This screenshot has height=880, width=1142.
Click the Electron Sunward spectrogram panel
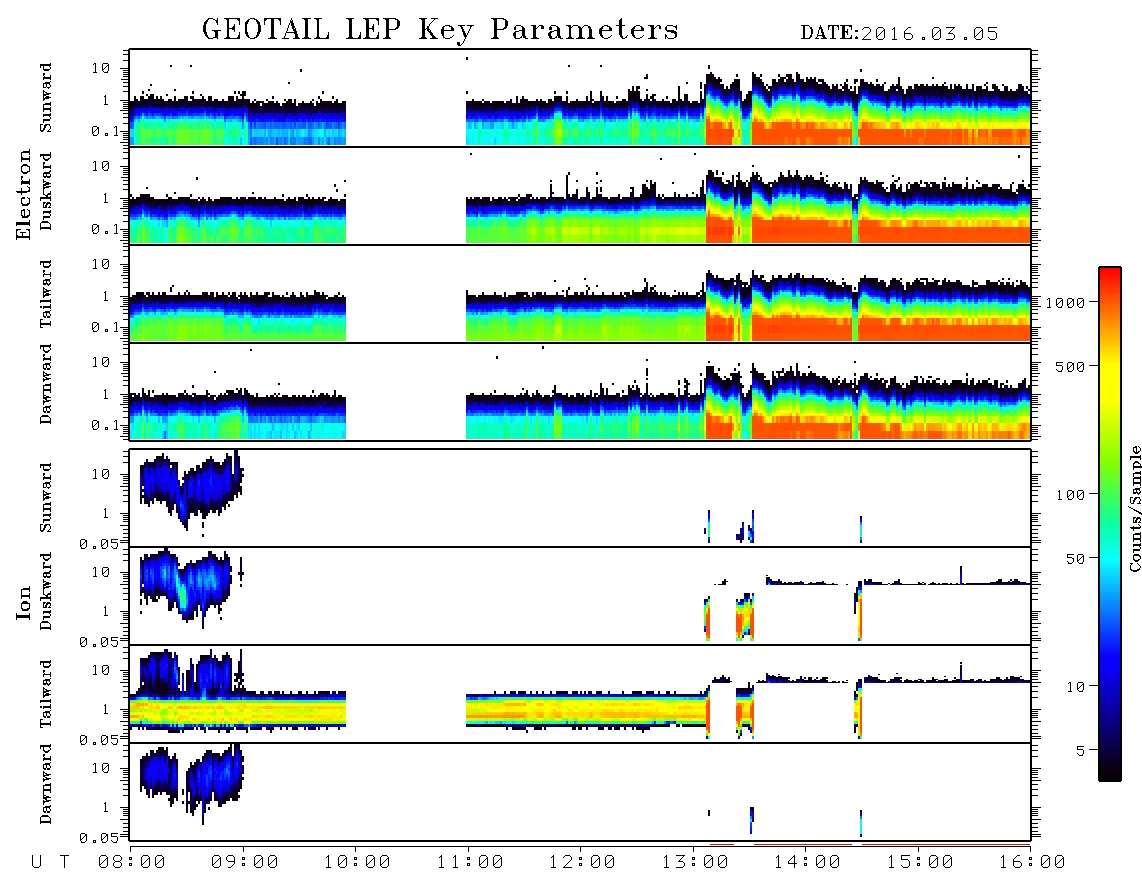click(x=580, y=98)
